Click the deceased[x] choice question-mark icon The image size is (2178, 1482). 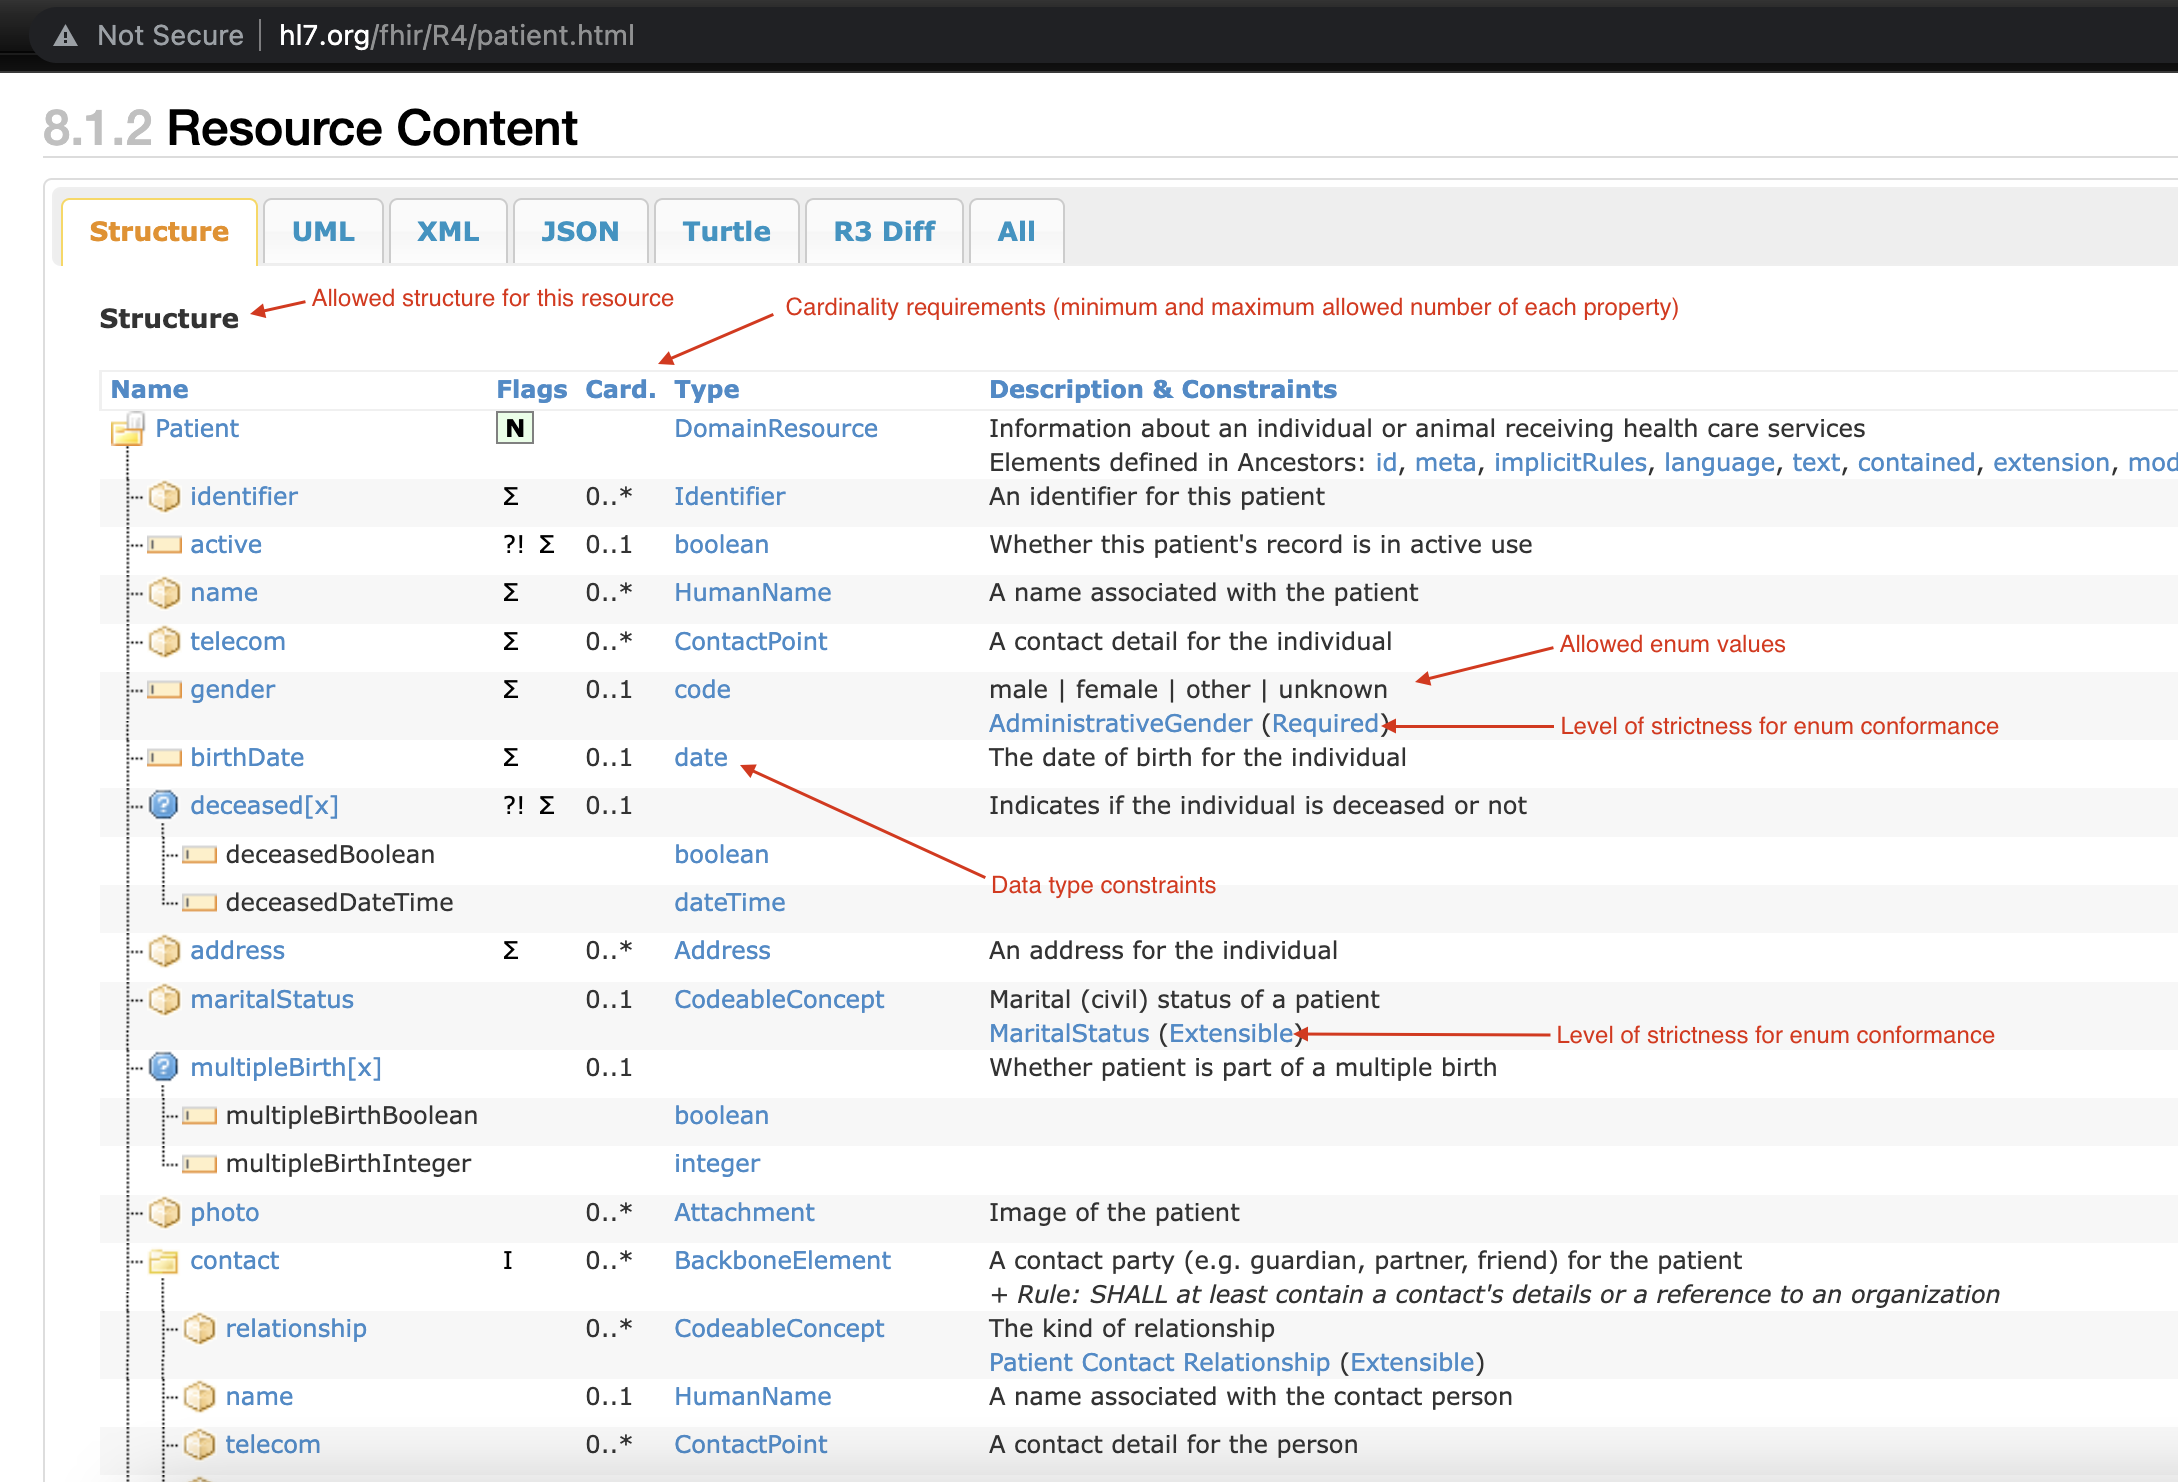164,805
